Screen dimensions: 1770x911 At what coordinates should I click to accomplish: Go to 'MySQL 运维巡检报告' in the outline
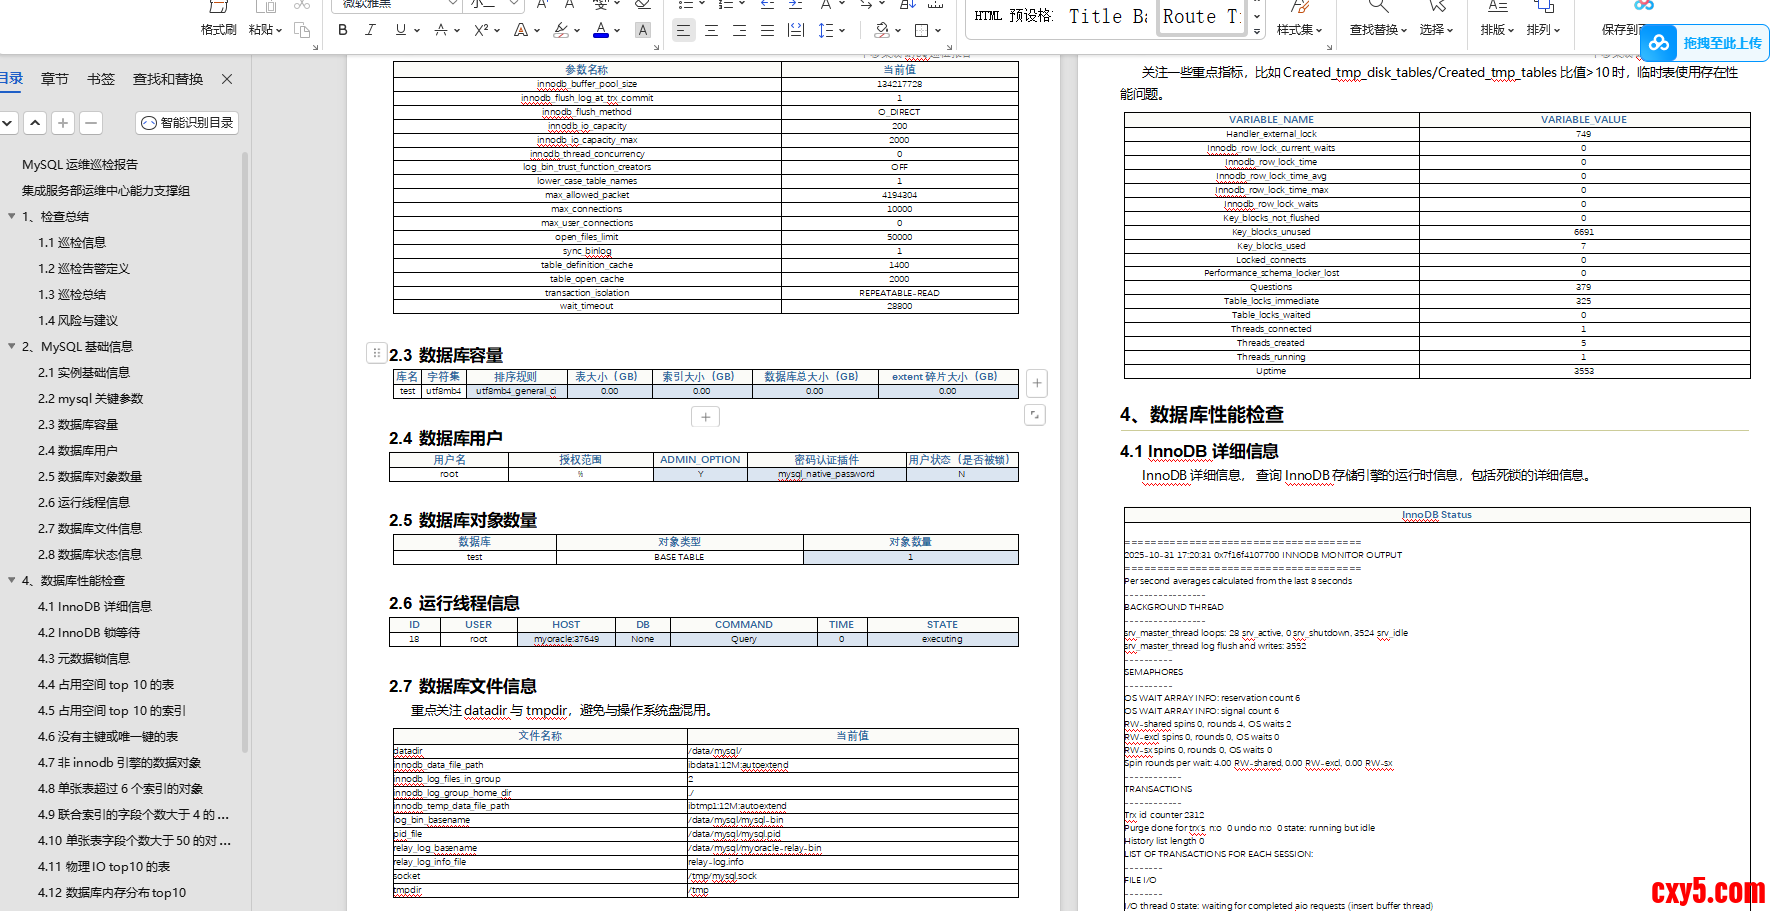[x=80, y=164]
